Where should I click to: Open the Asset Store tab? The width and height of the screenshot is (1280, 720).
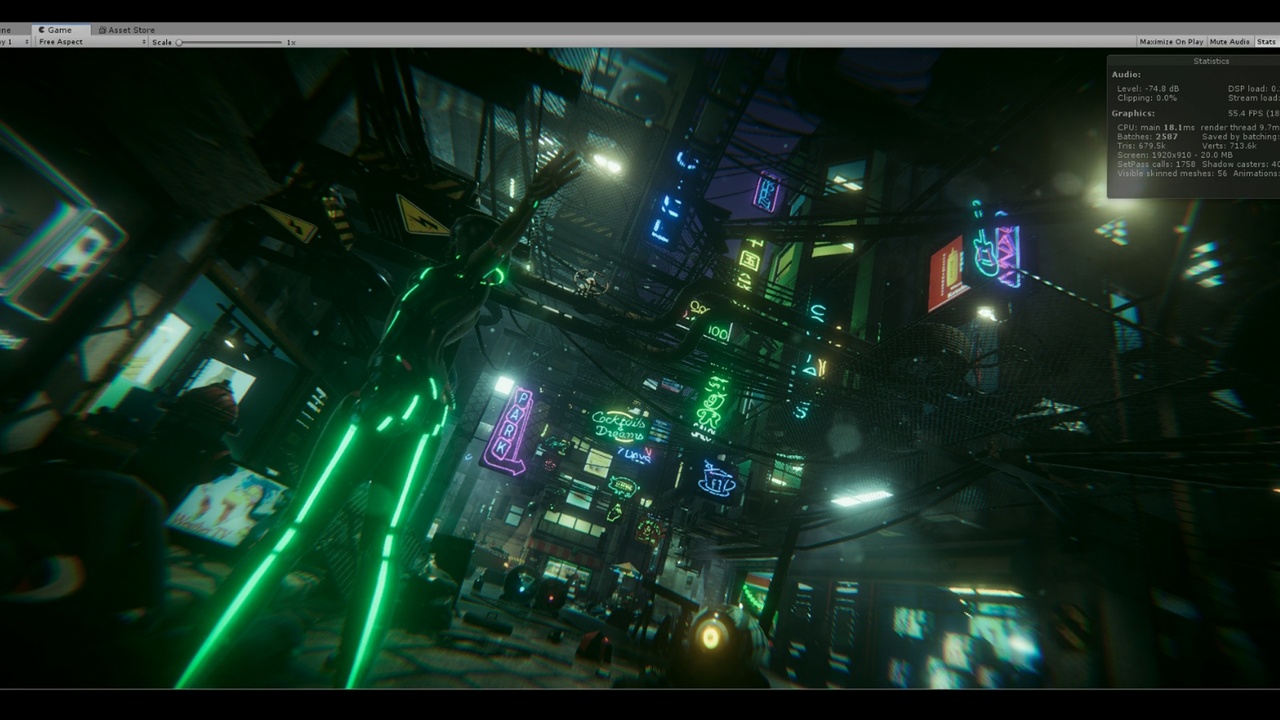(x=126, y=30)
